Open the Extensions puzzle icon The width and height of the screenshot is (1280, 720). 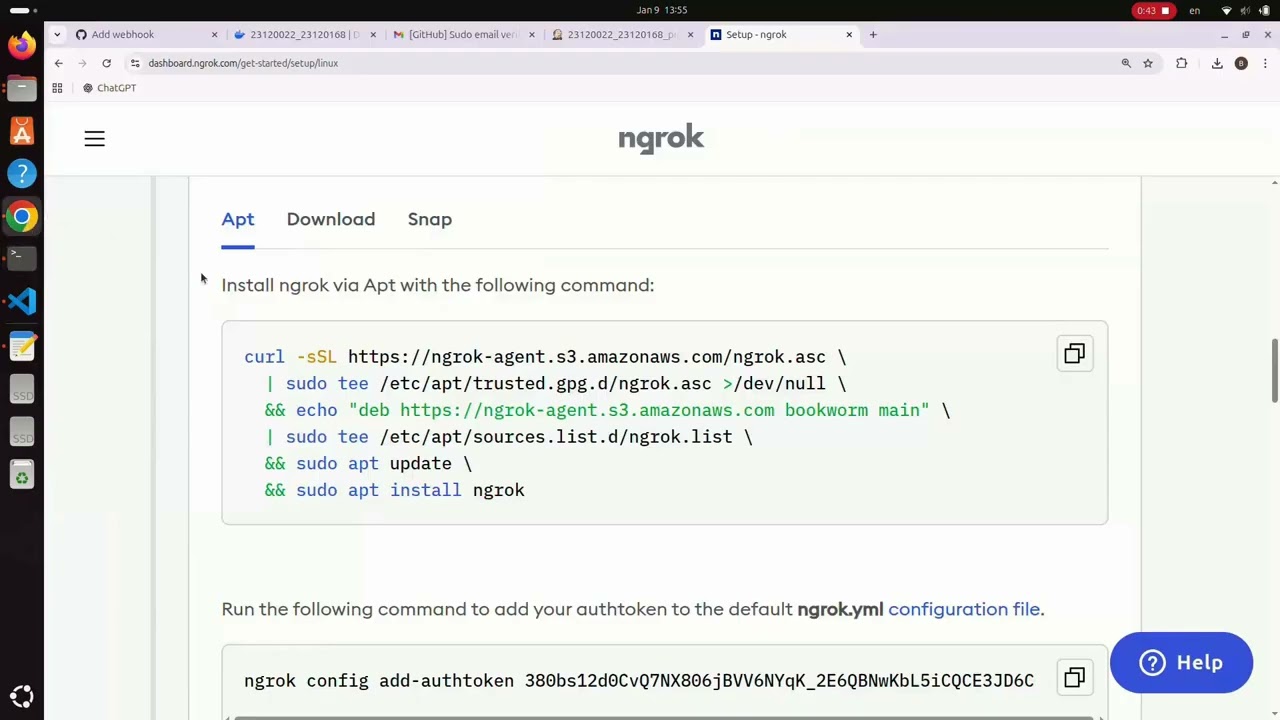pos(1182,63)
